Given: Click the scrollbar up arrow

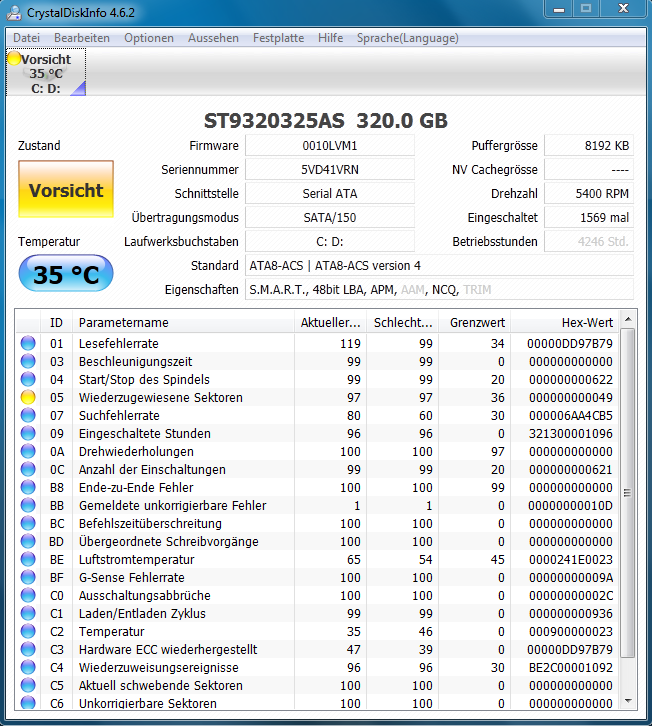Looking at the screenshot, I should pos(628,319).
